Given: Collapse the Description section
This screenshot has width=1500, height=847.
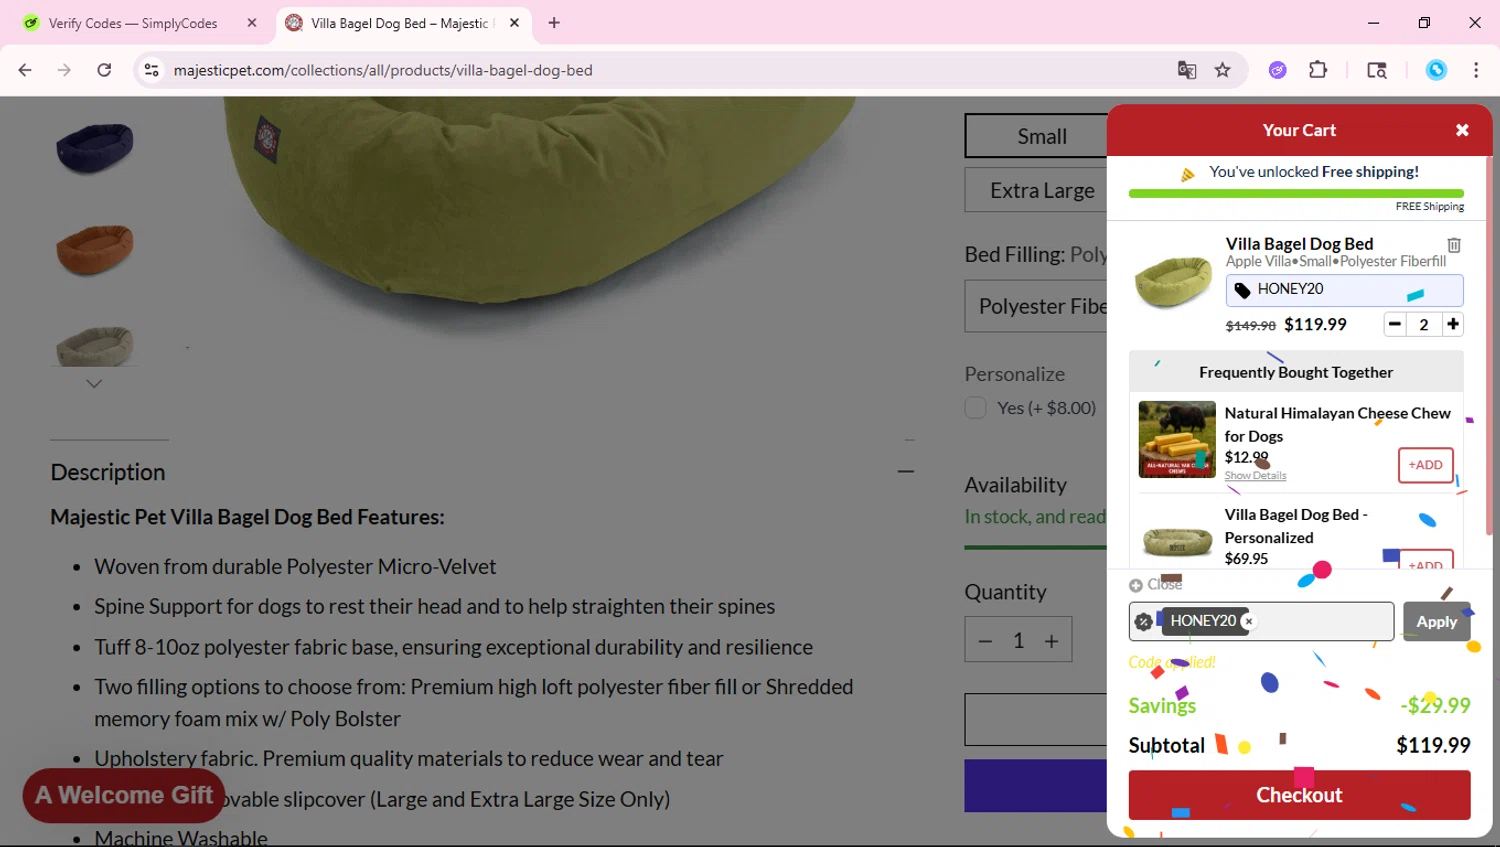Looking at the screenshot, I should point(906,471).
